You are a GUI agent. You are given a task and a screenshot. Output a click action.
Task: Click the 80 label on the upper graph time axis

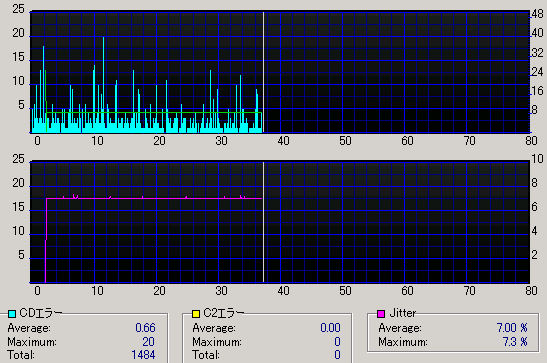coord(531,141)
